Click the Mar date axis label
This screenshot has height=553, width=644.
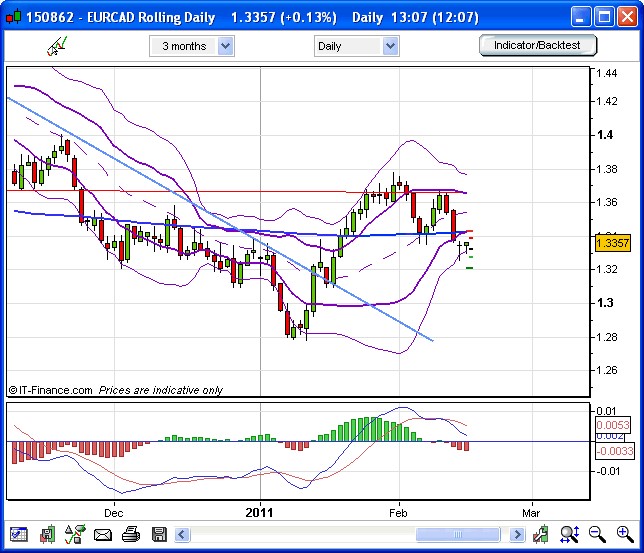[x=531, y=513]
